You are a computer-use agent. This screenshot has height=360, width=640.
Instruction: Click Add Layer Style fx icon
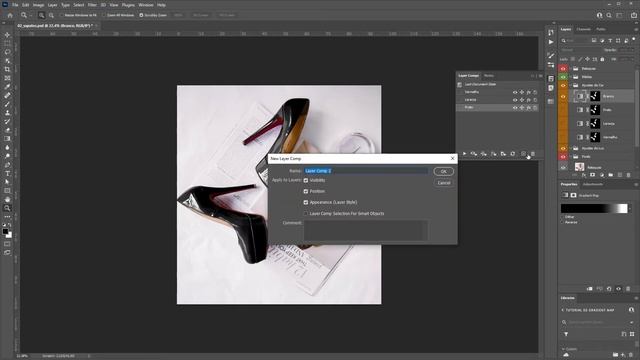[584, 175]
